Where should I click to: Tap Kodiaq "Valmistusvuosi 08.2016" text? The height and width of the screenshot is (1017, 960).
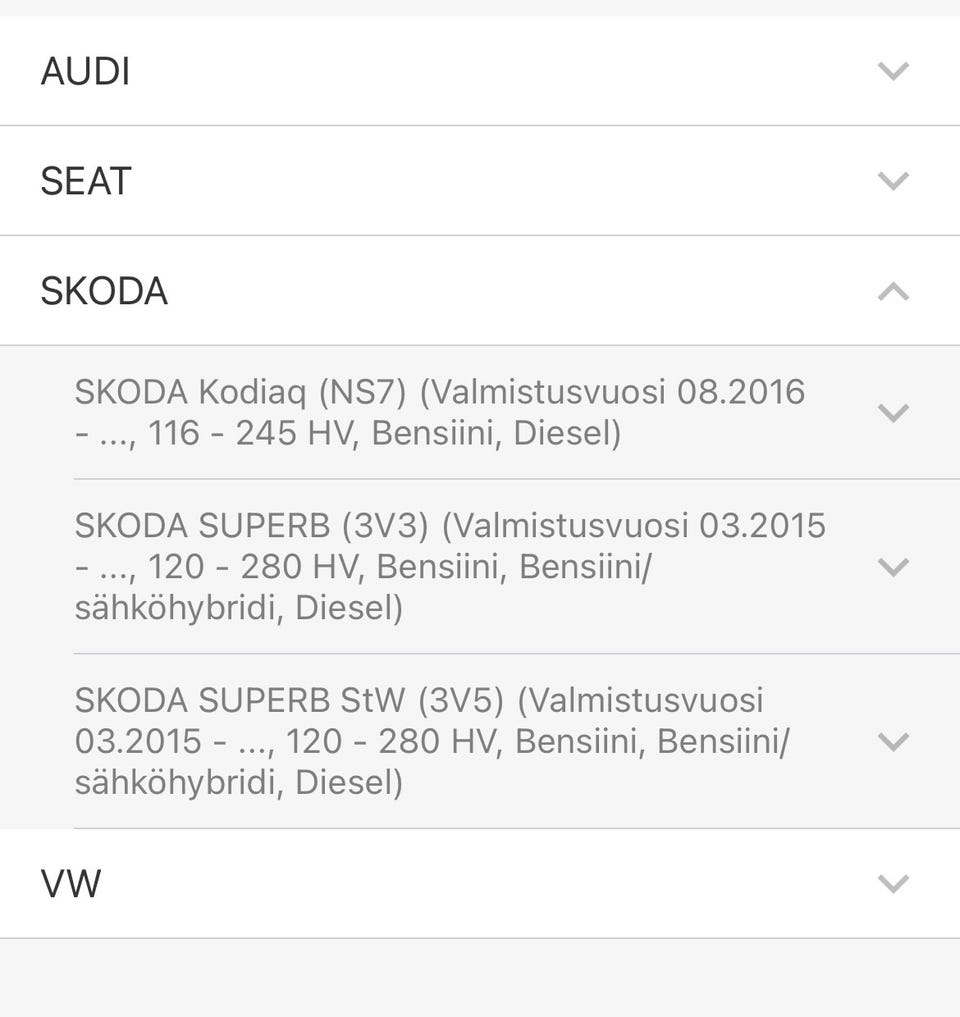coord(612,392)
